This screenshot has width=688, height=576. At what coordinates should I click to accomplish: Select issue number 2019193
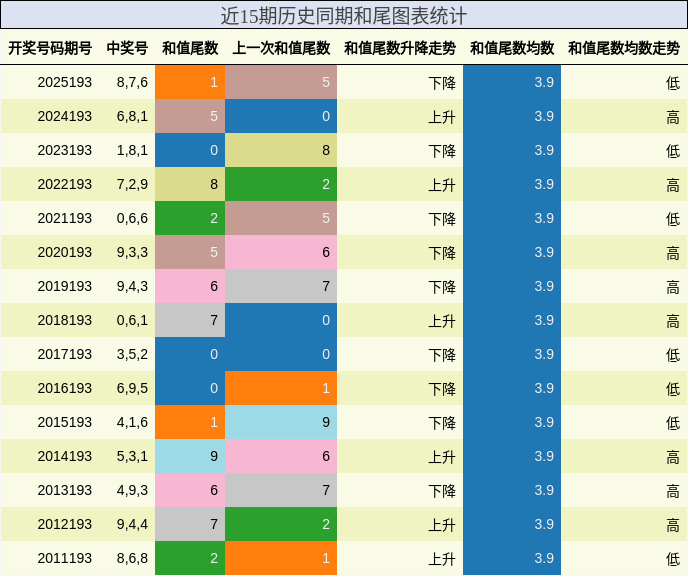[x=64, y=286]
